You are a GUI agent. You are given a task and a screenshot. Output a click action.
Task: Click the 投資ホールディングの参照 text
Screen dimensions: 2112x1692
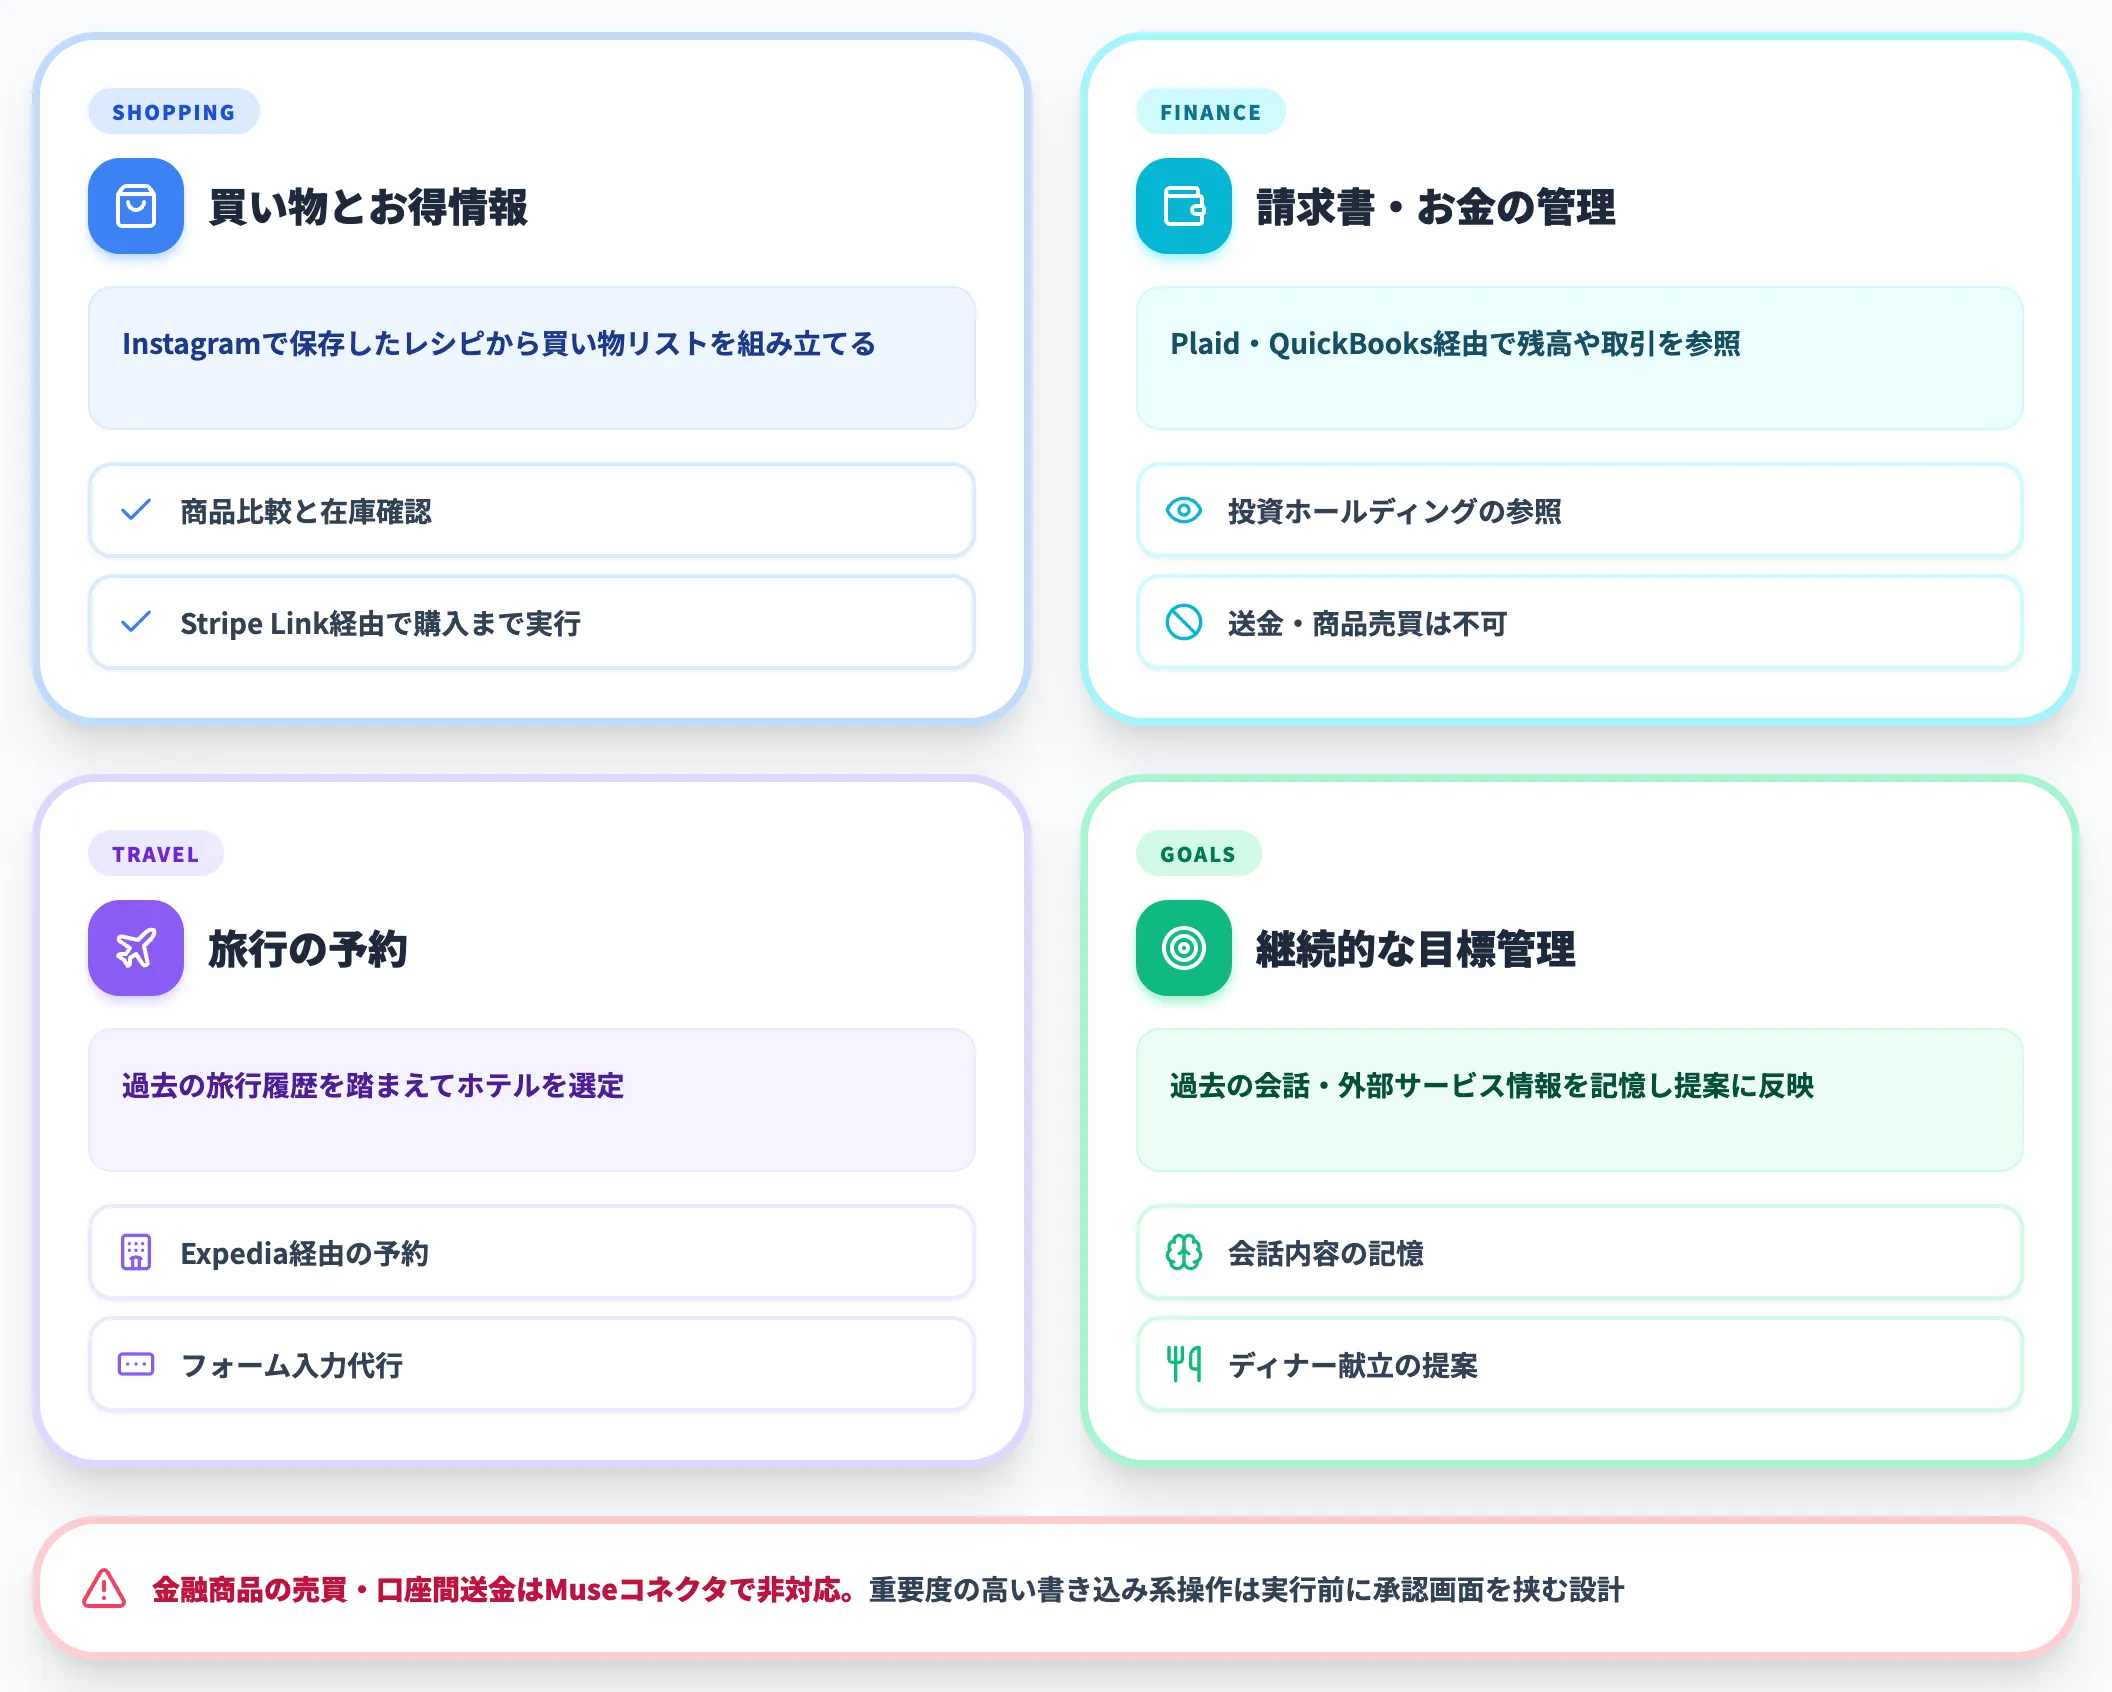pos(1395,511)
